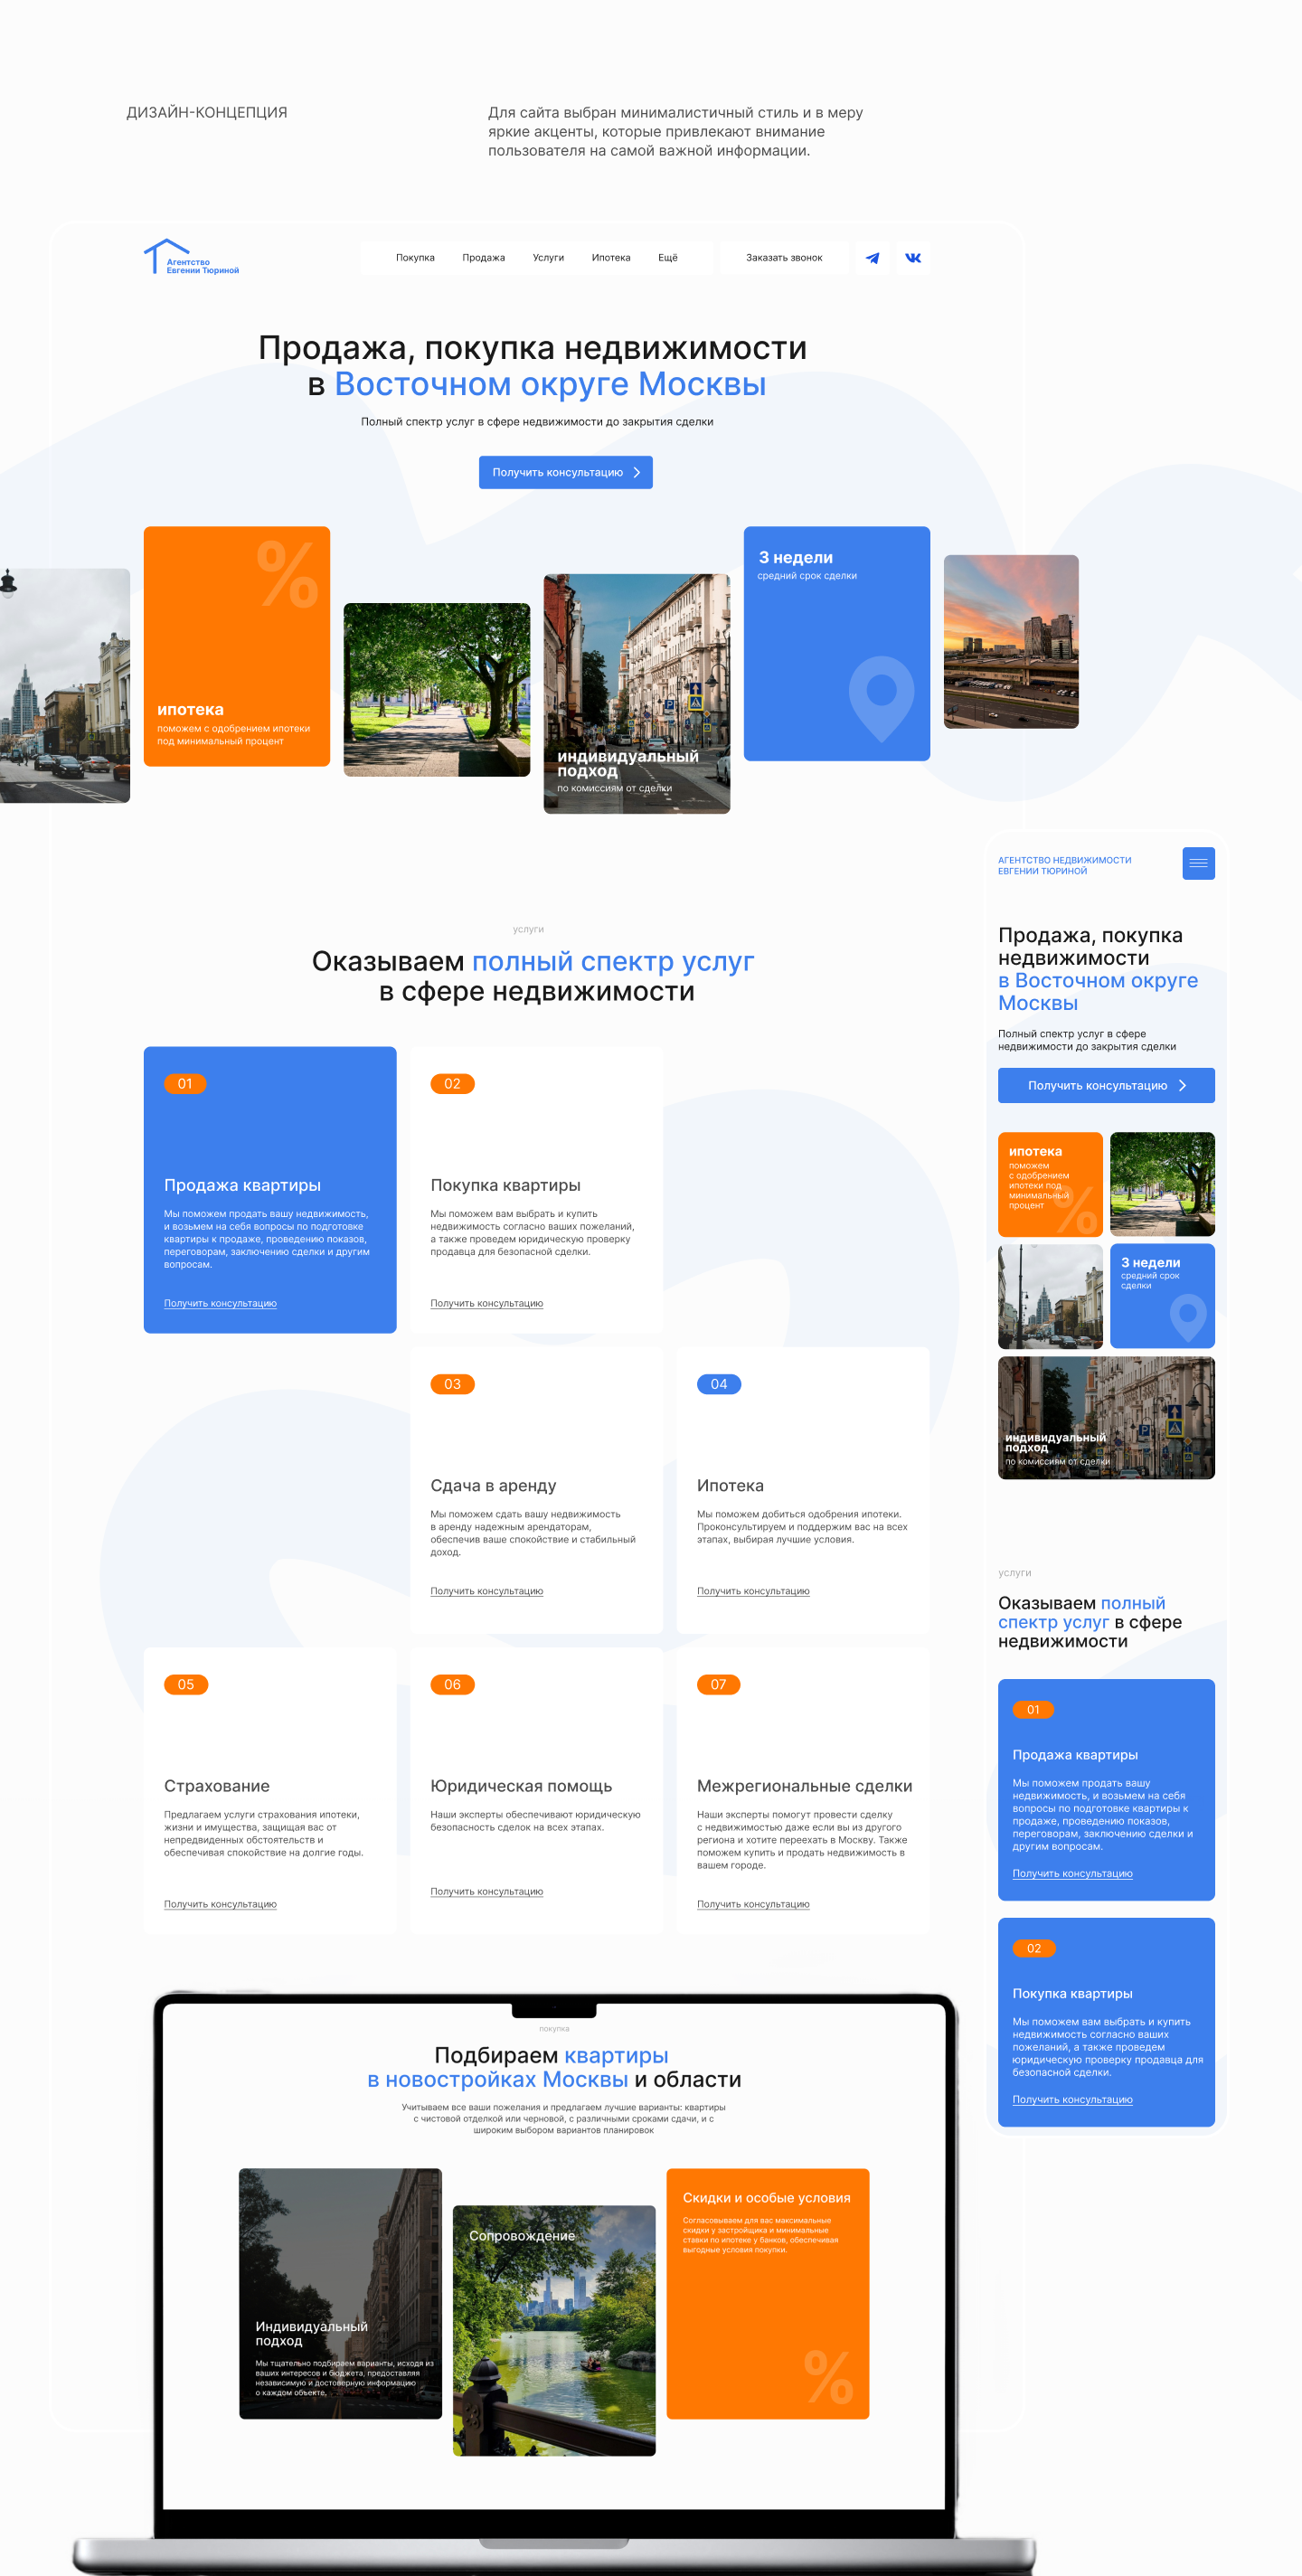Open the mobile hamburger menu button
Viewport: 1302px width, 2576px height.
pos(1197,863)
